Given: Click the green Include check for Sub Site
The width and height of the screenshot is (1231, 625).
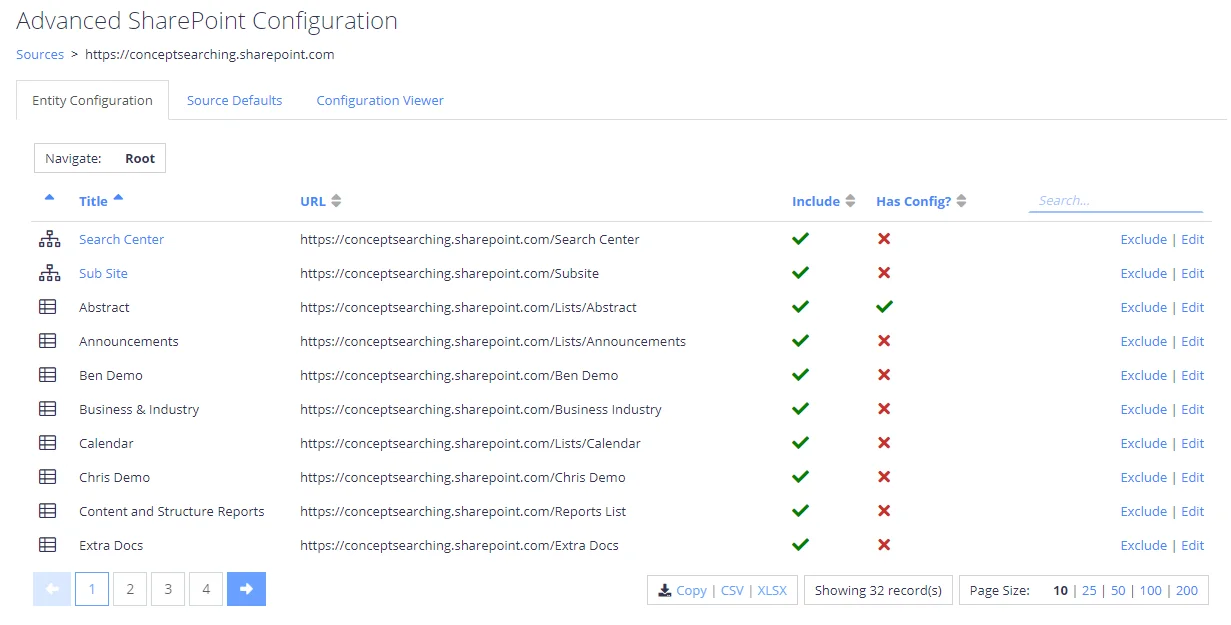Looking at the screenshot, I should click(800, 273).
